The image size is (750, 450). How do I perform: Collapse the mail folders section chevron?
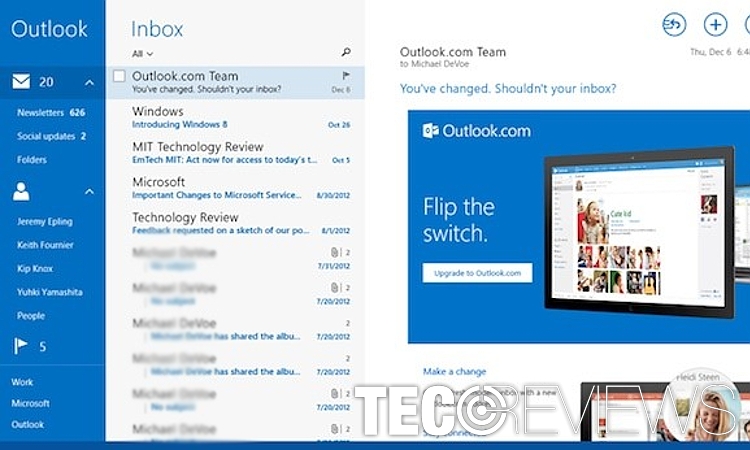point(89,83)
